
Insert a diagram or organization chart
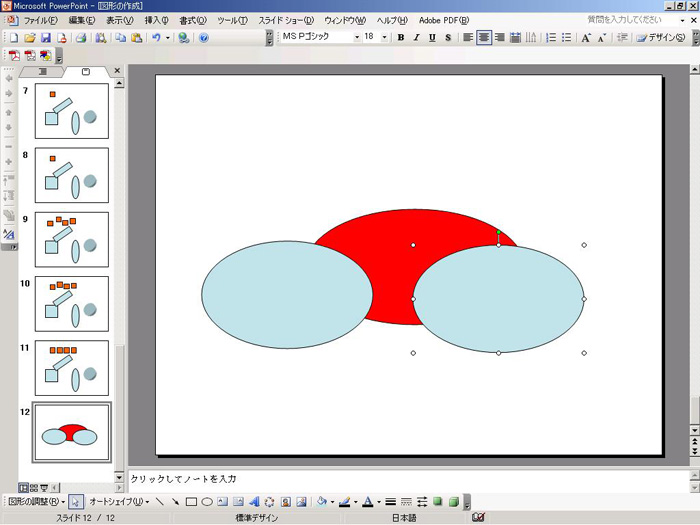[x=270, y=502]
